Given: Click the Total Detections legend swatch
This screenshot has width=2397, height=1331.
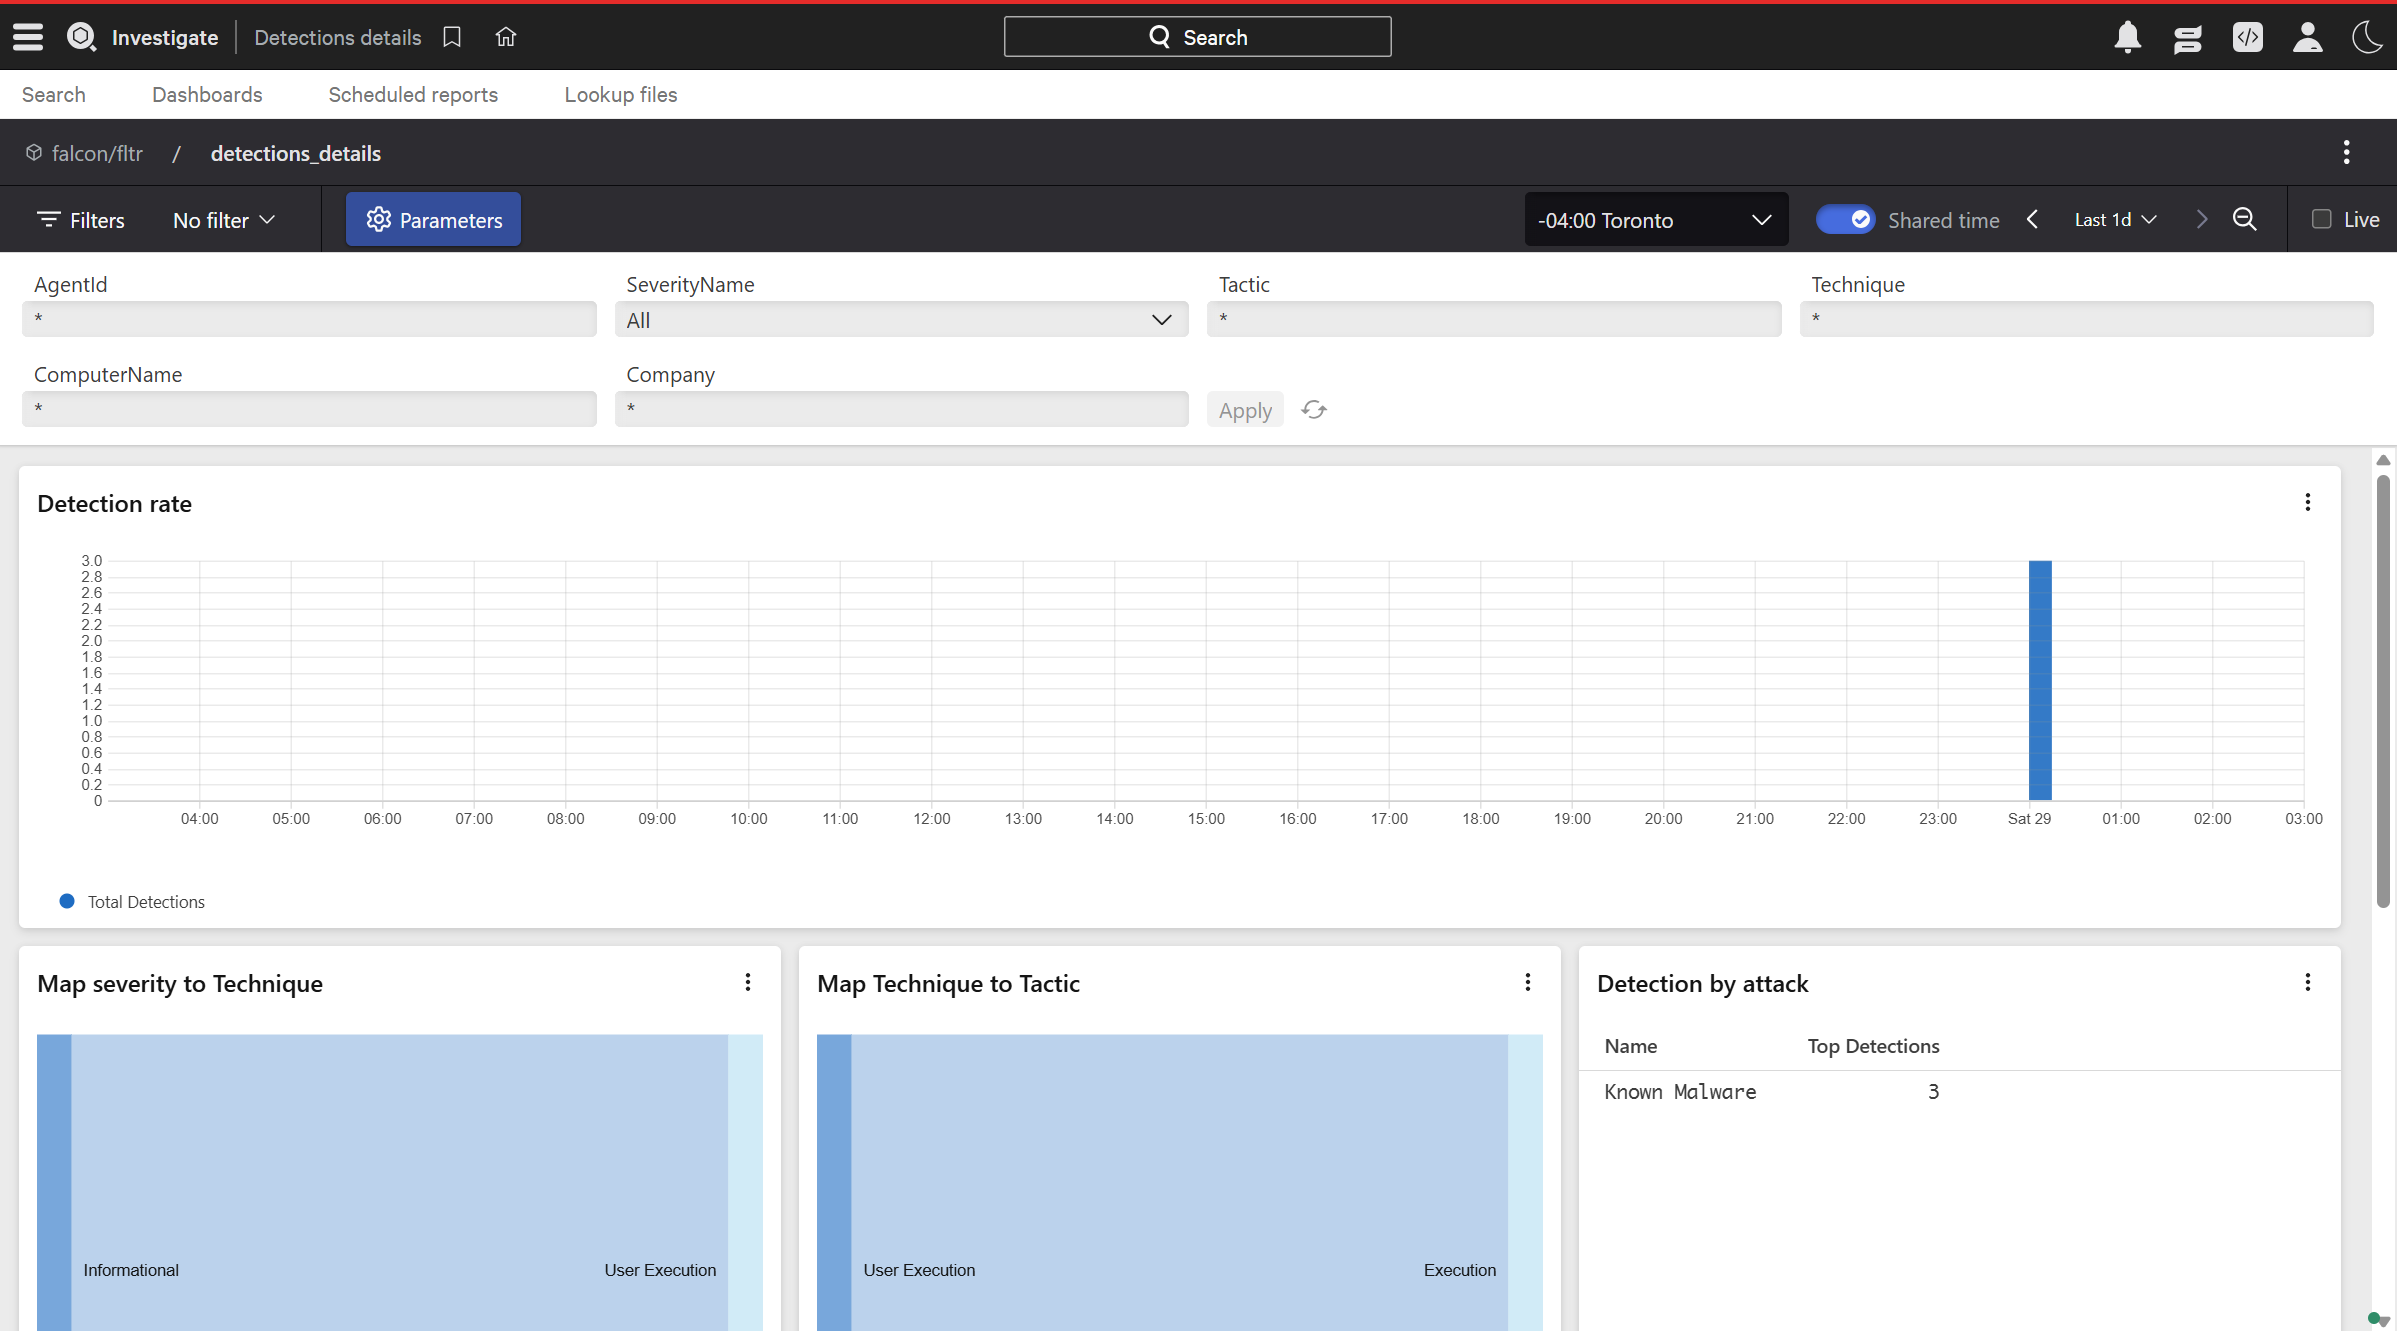Looking at the screenshot, I should click(x=67, y=901).
